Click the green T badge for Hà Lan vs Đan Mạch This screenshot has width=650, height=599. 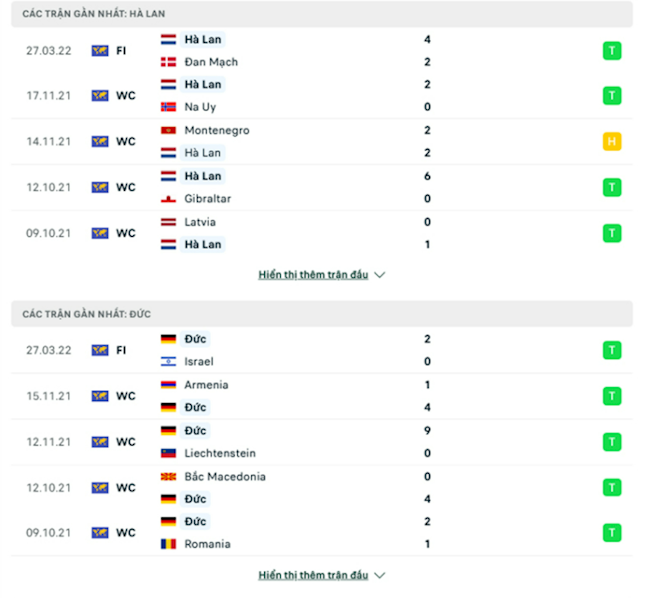(x=612, y=50)
